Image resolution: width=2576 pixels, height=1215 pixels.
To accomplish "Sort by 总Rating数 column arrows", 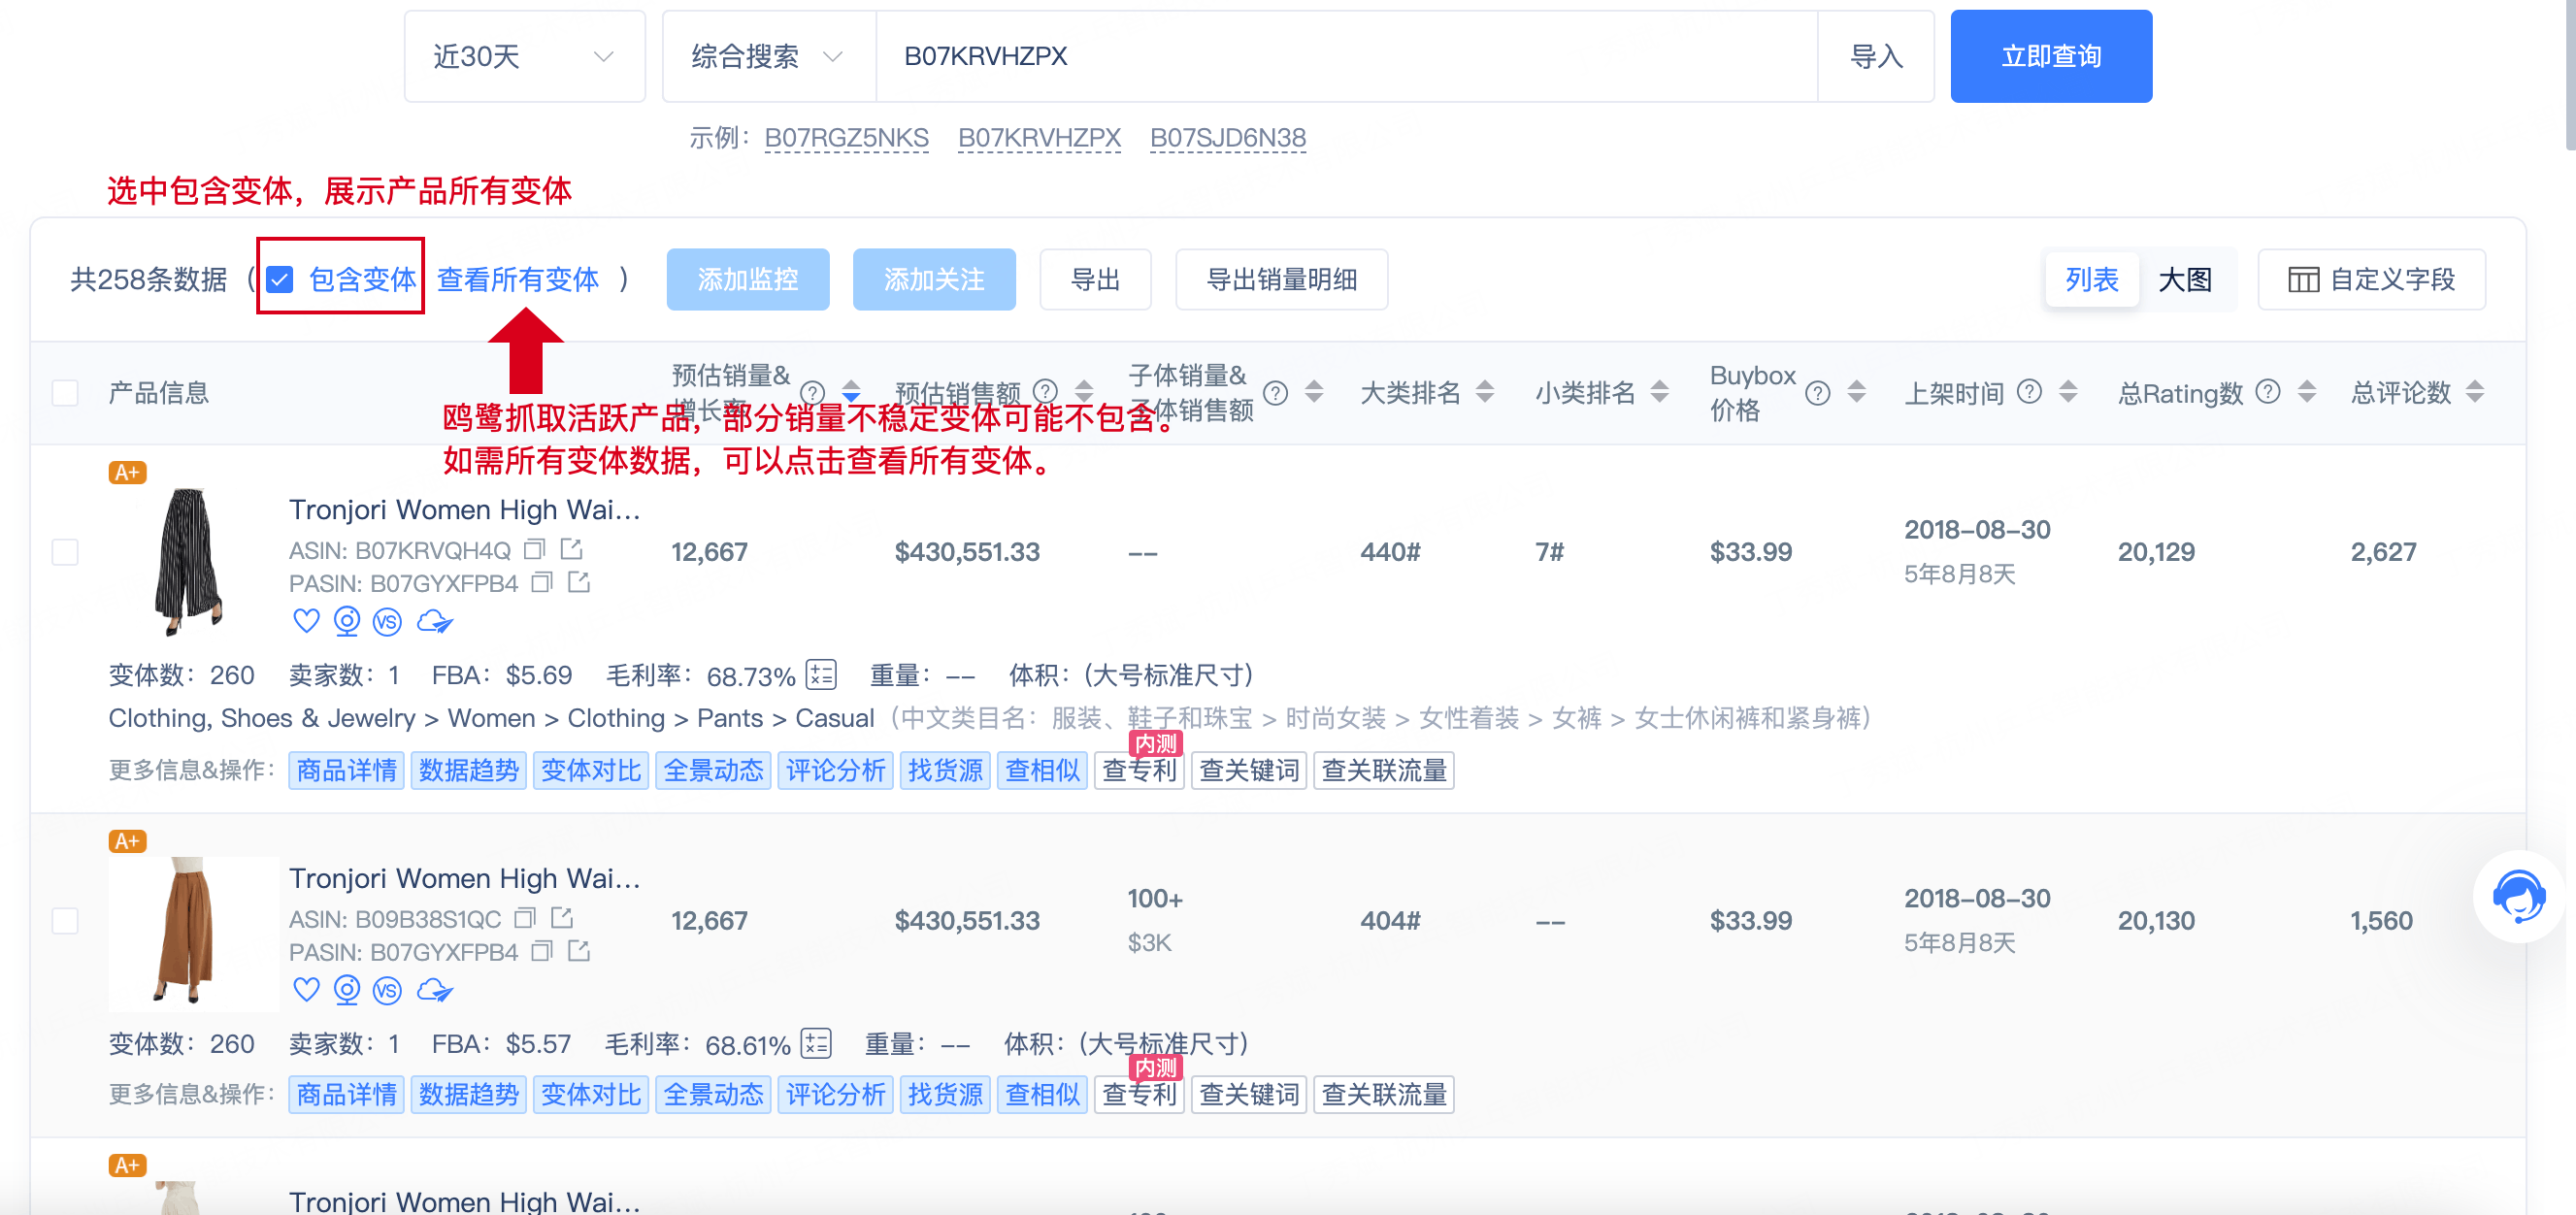I will pos(2307,392).
